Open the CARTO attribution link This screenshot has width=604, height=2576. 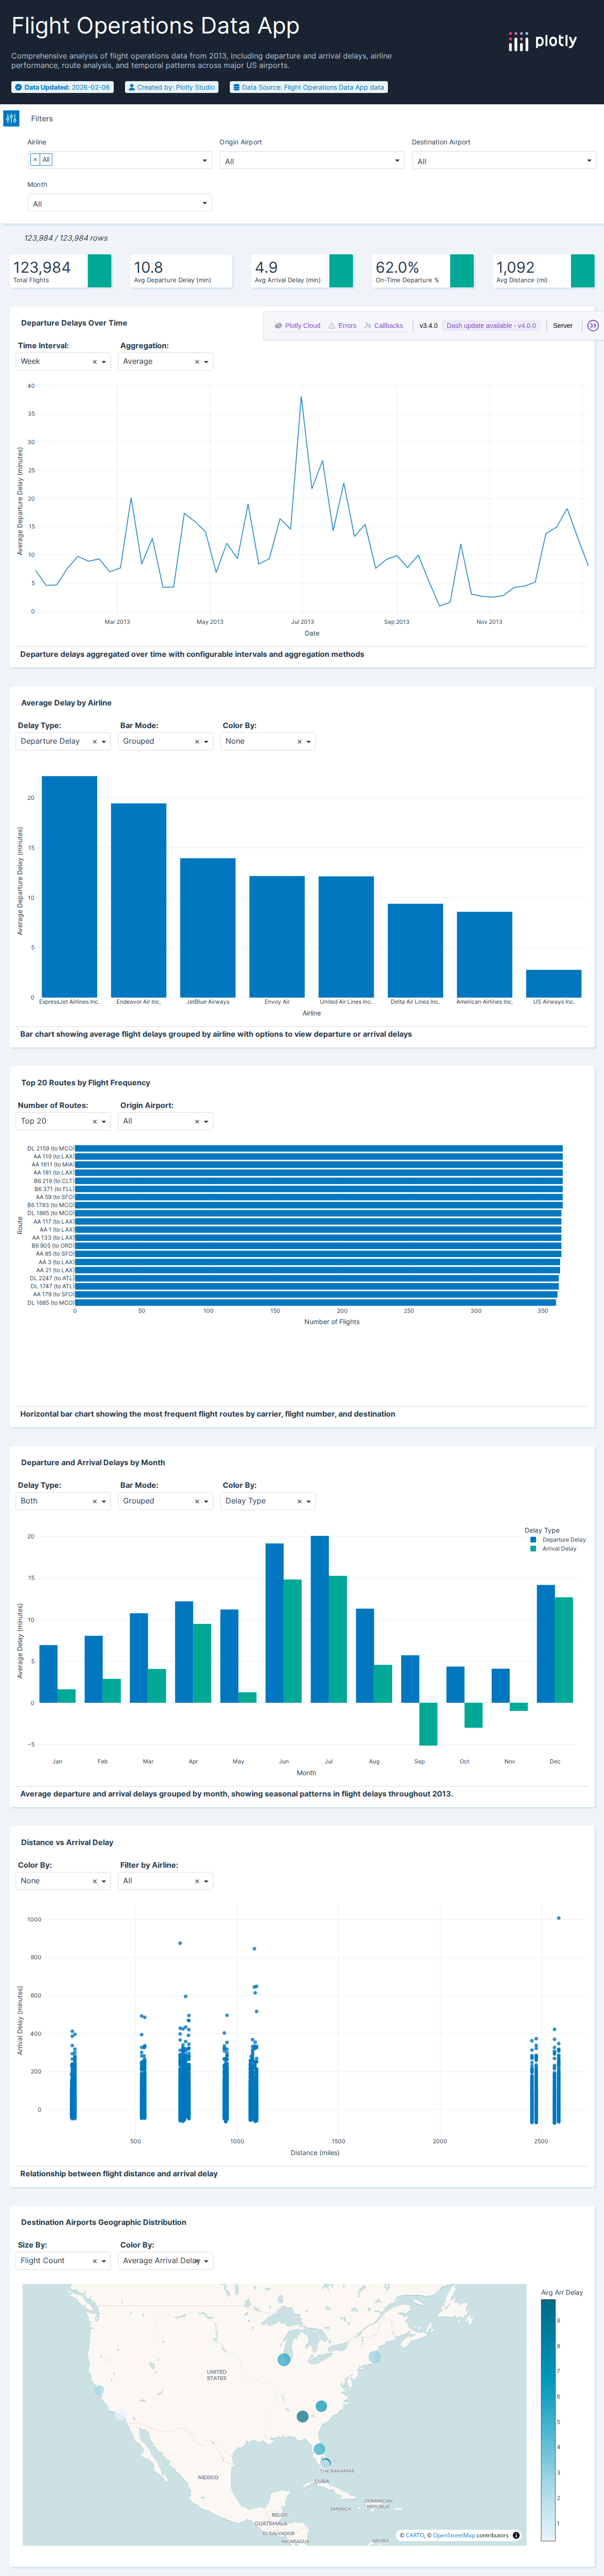[414, 2535]
